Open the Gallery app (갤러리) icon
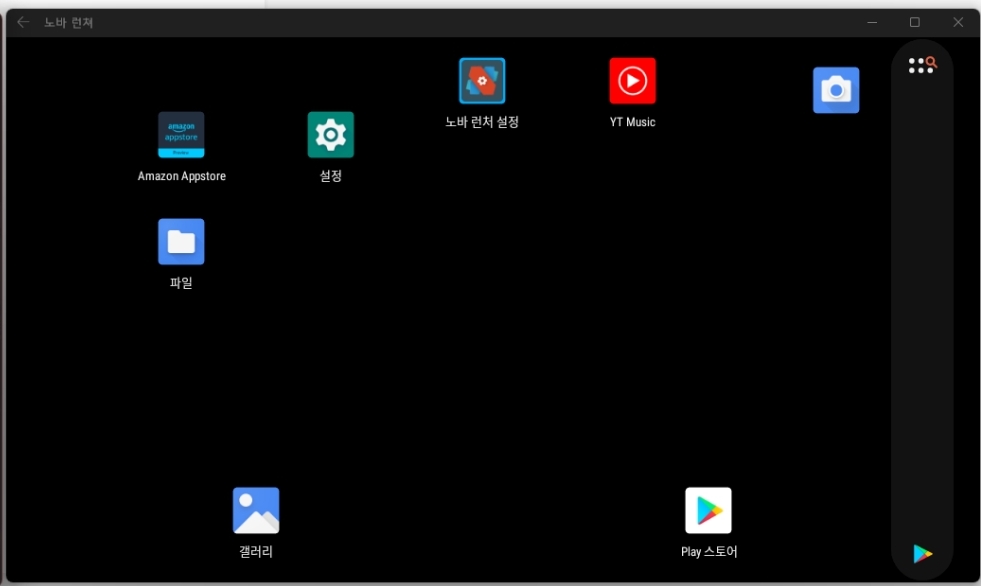The width and height of the screenshot is (981, 586). click(256, 510)
